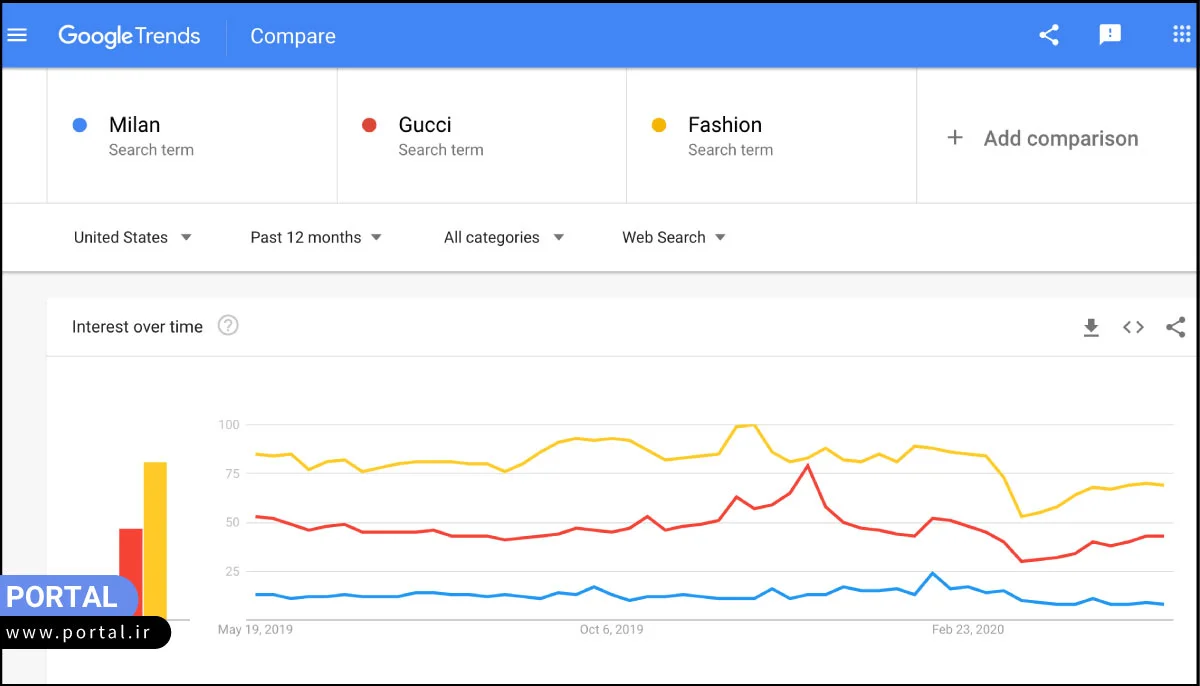The width and height of the screenshot is (1200, 686).
Task: Share the Google Trends comparison
Action: tap(1048, 34)
